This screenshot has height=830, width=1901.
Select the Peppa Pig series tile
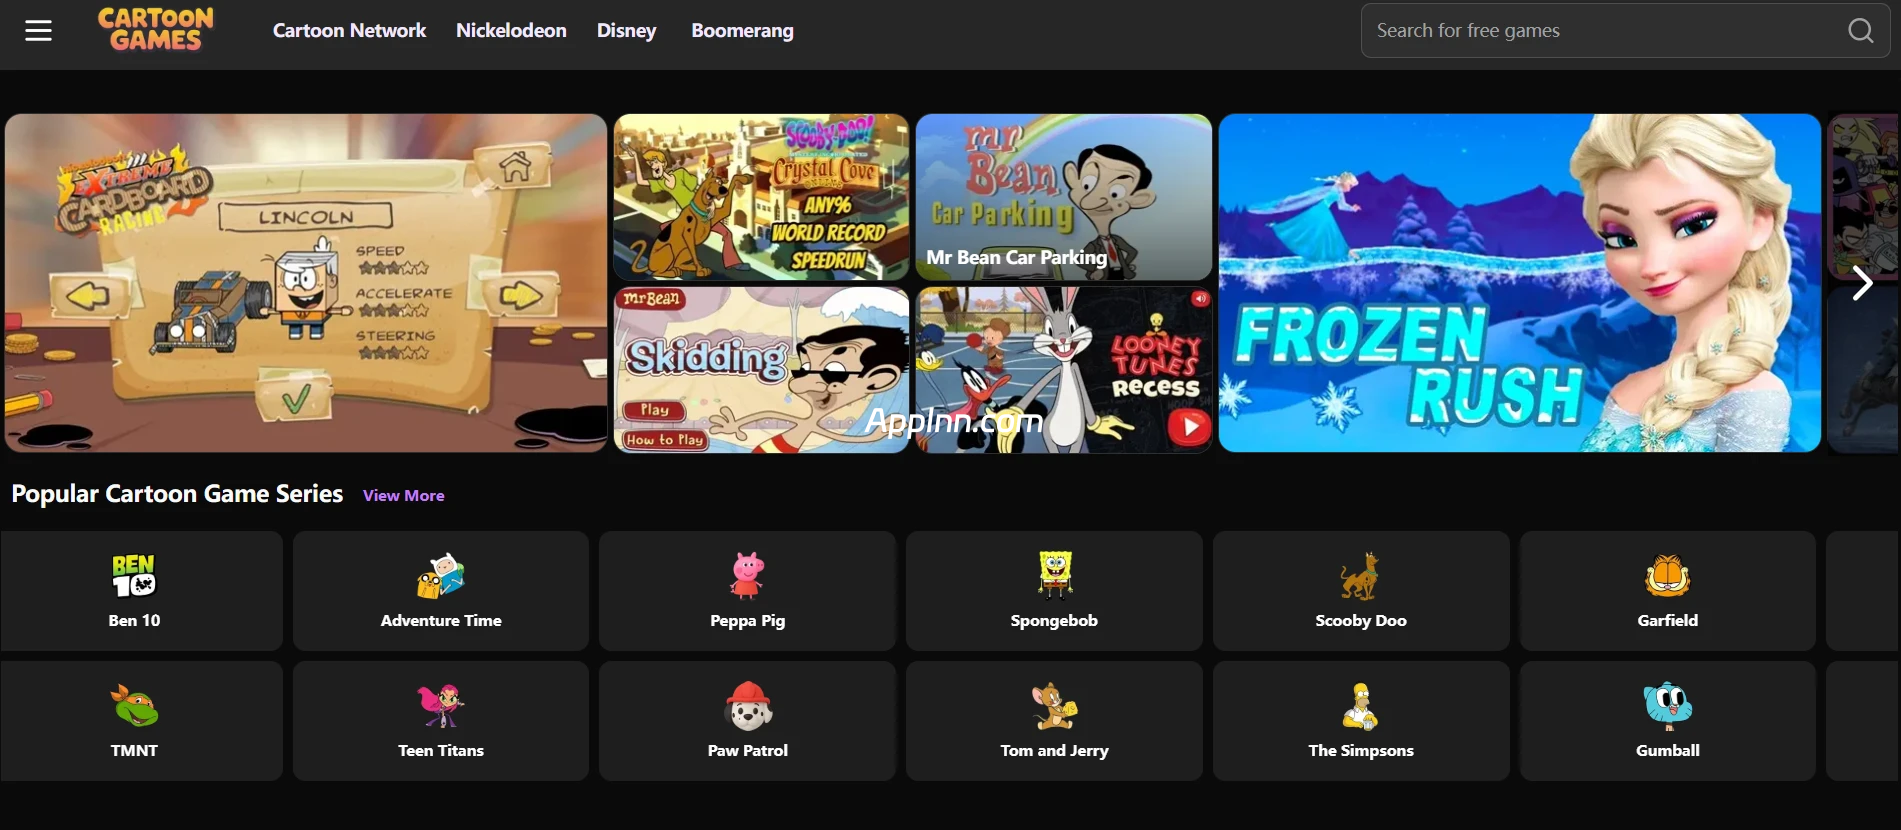point(747,591)
